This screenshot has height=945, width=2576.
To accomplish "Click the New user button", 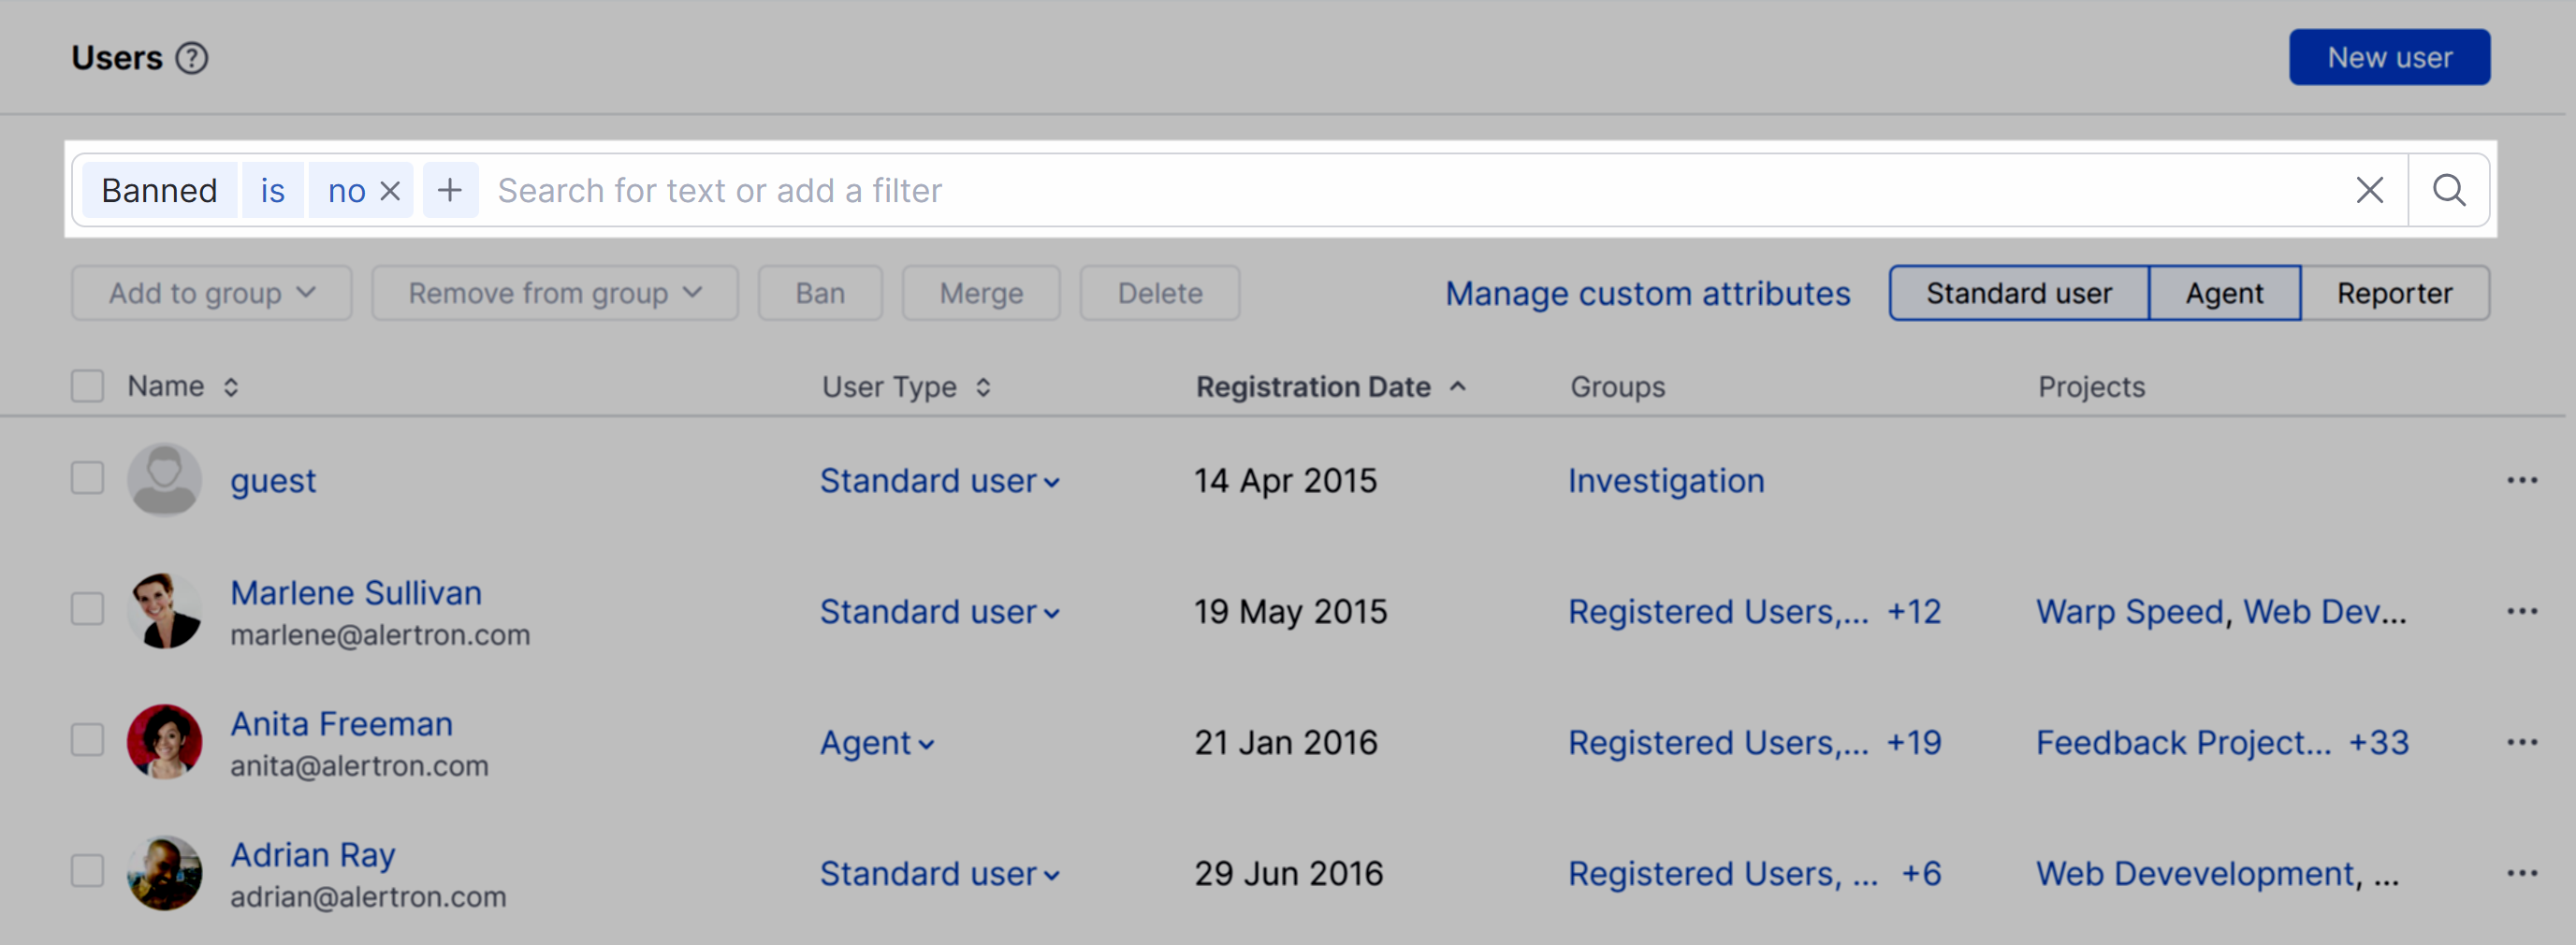I will tap(2389, 57).
